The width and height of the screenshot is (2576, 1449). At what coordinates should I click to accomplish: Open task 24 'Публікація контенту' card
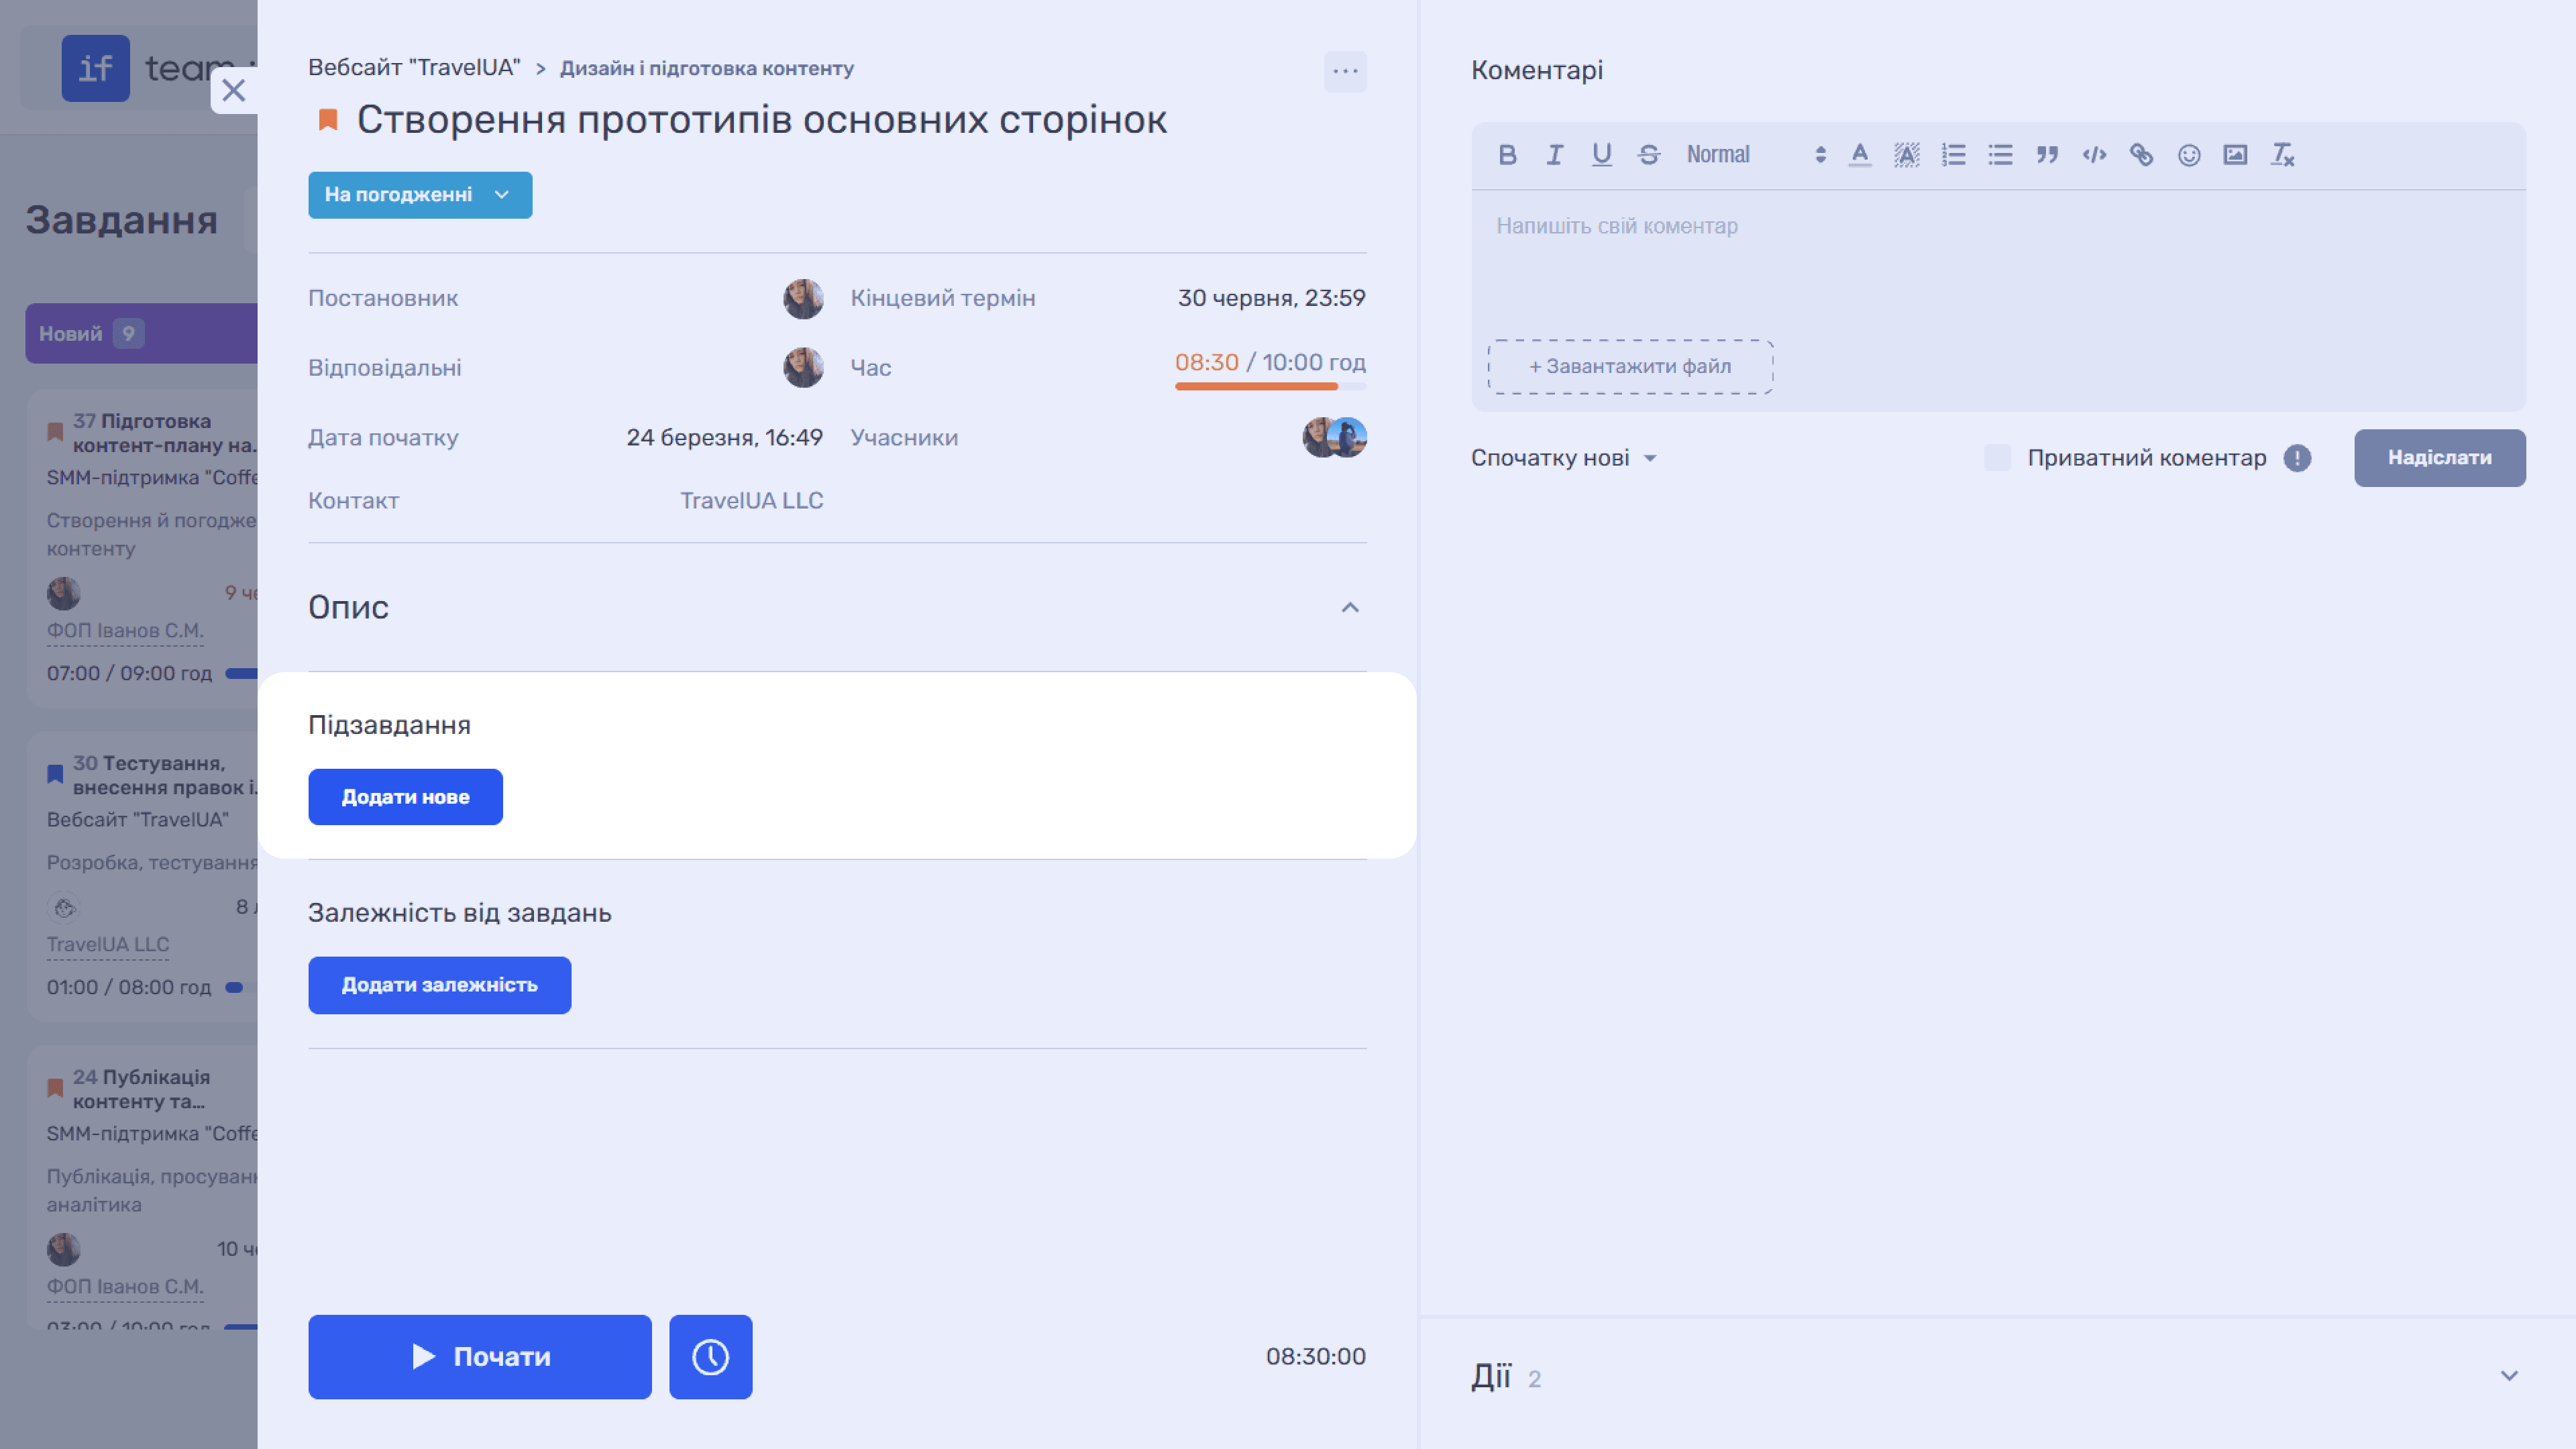143,1188
